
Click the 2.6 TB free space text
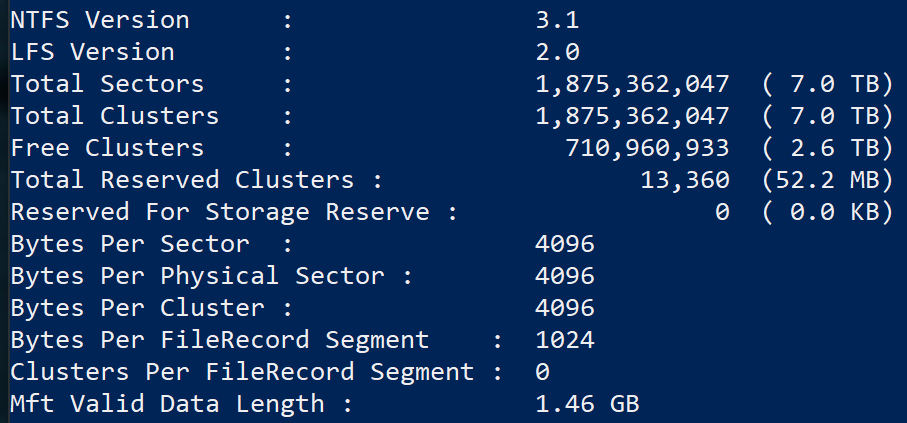point(827,147)
